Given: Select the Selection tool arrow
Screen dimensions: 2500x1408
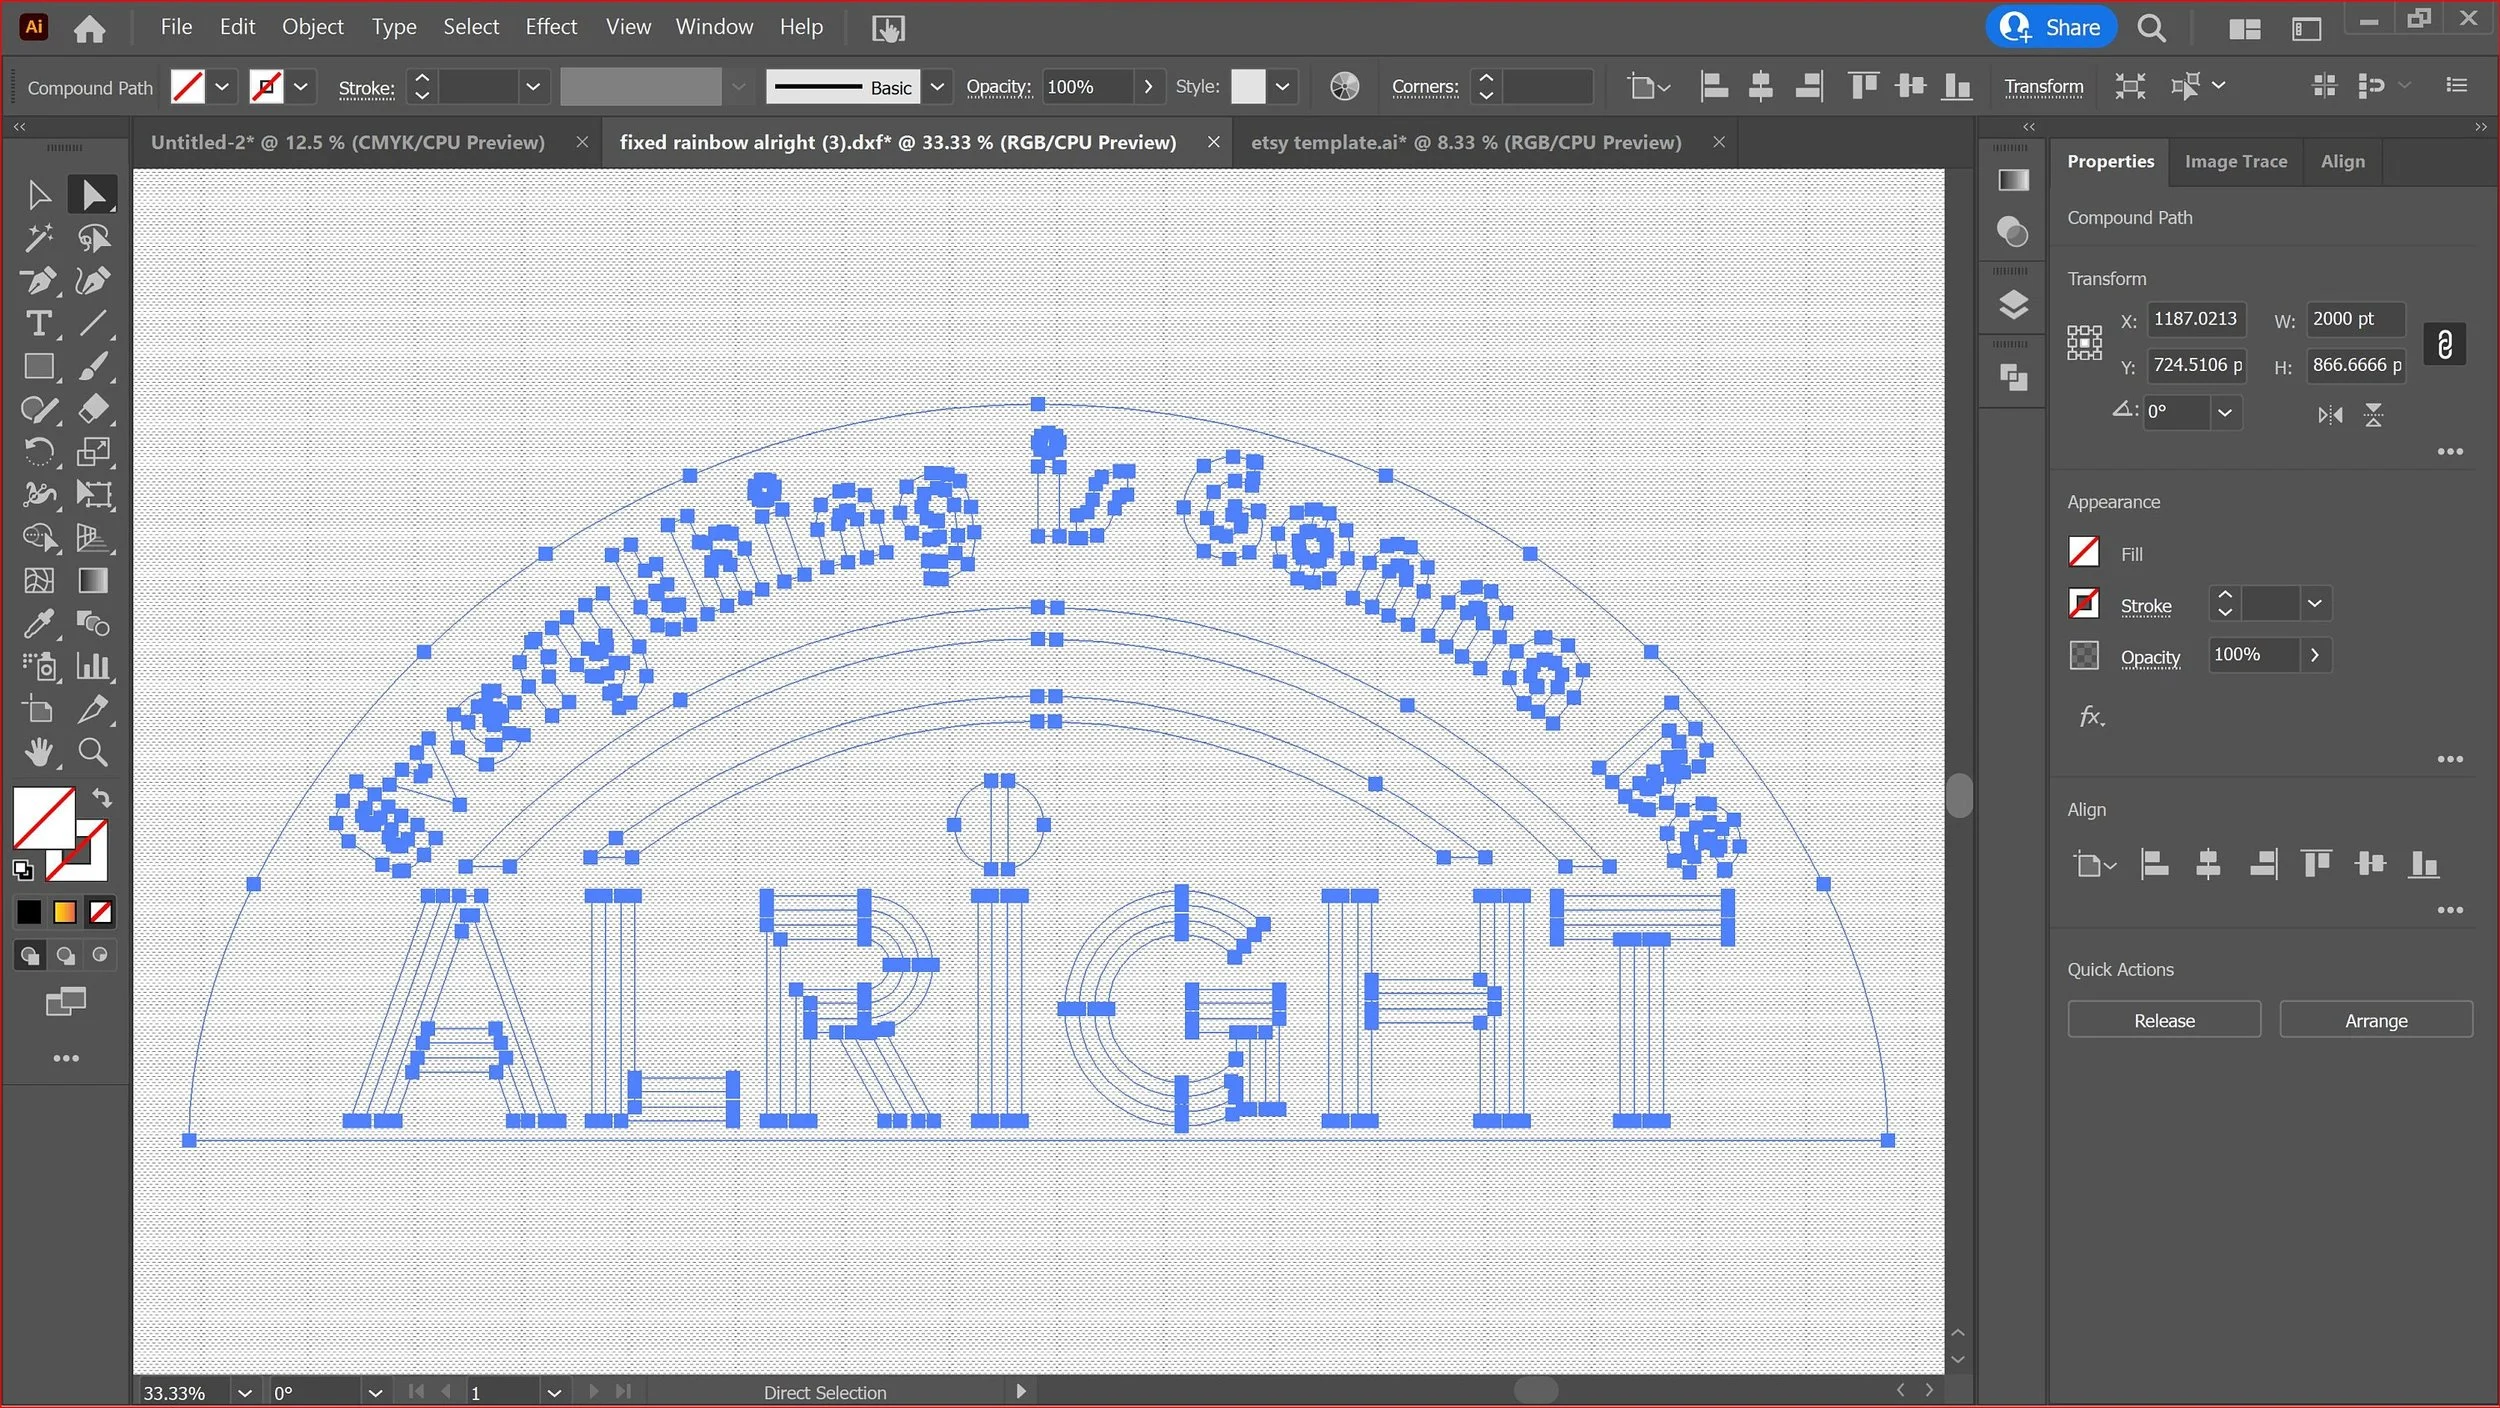Looking at the screenshot, I should tap(39, 194).
